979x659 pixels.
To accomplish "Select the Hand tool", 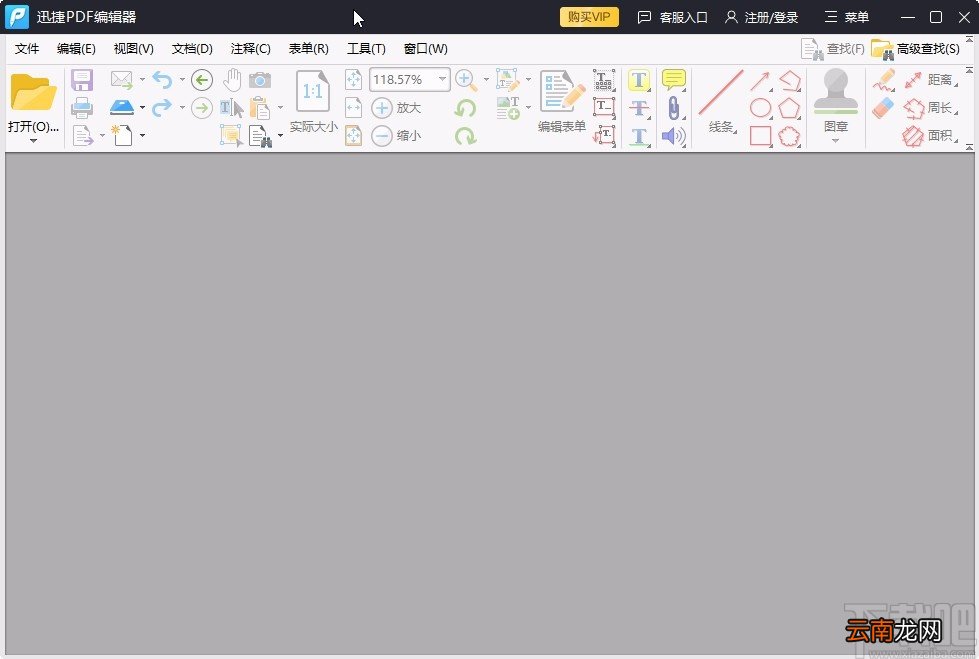I will point(232,80).
